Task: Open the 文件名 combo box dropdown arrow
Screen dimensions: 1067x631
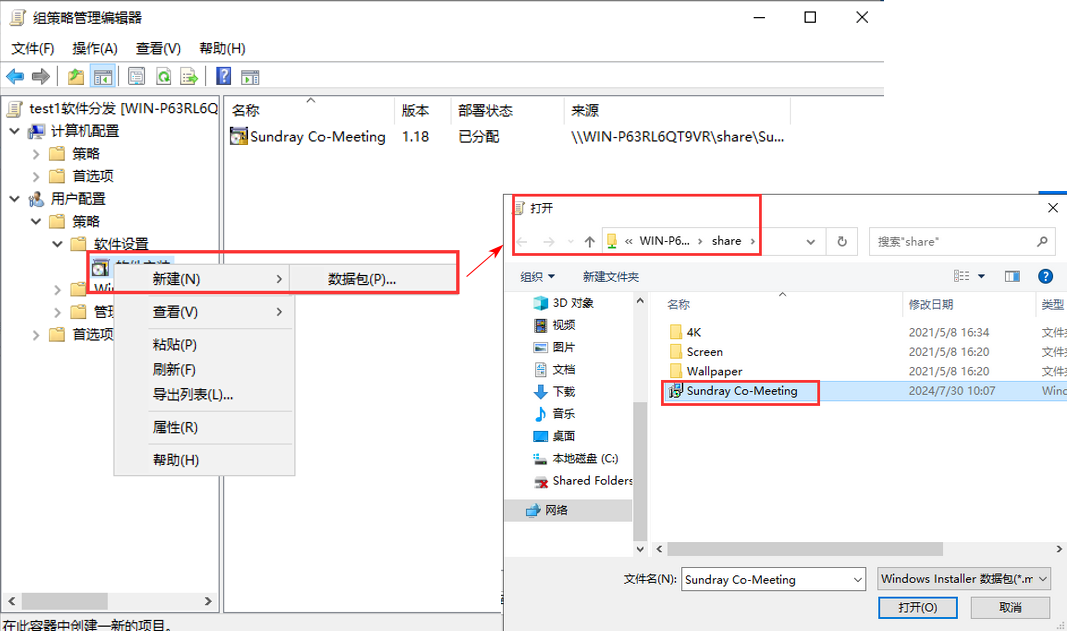Action: click(x=857, y=579)
